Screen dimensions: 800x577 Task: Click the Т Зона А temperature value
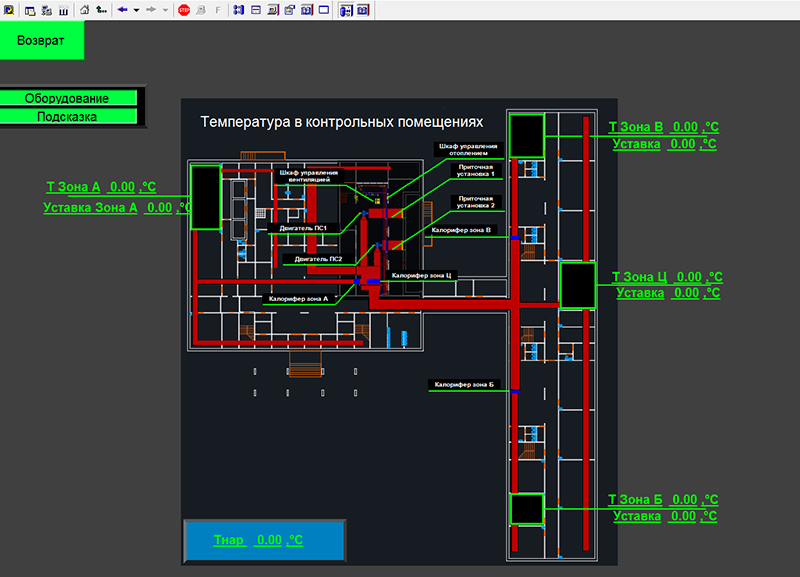pyautogui.click(x=121, y=187)
